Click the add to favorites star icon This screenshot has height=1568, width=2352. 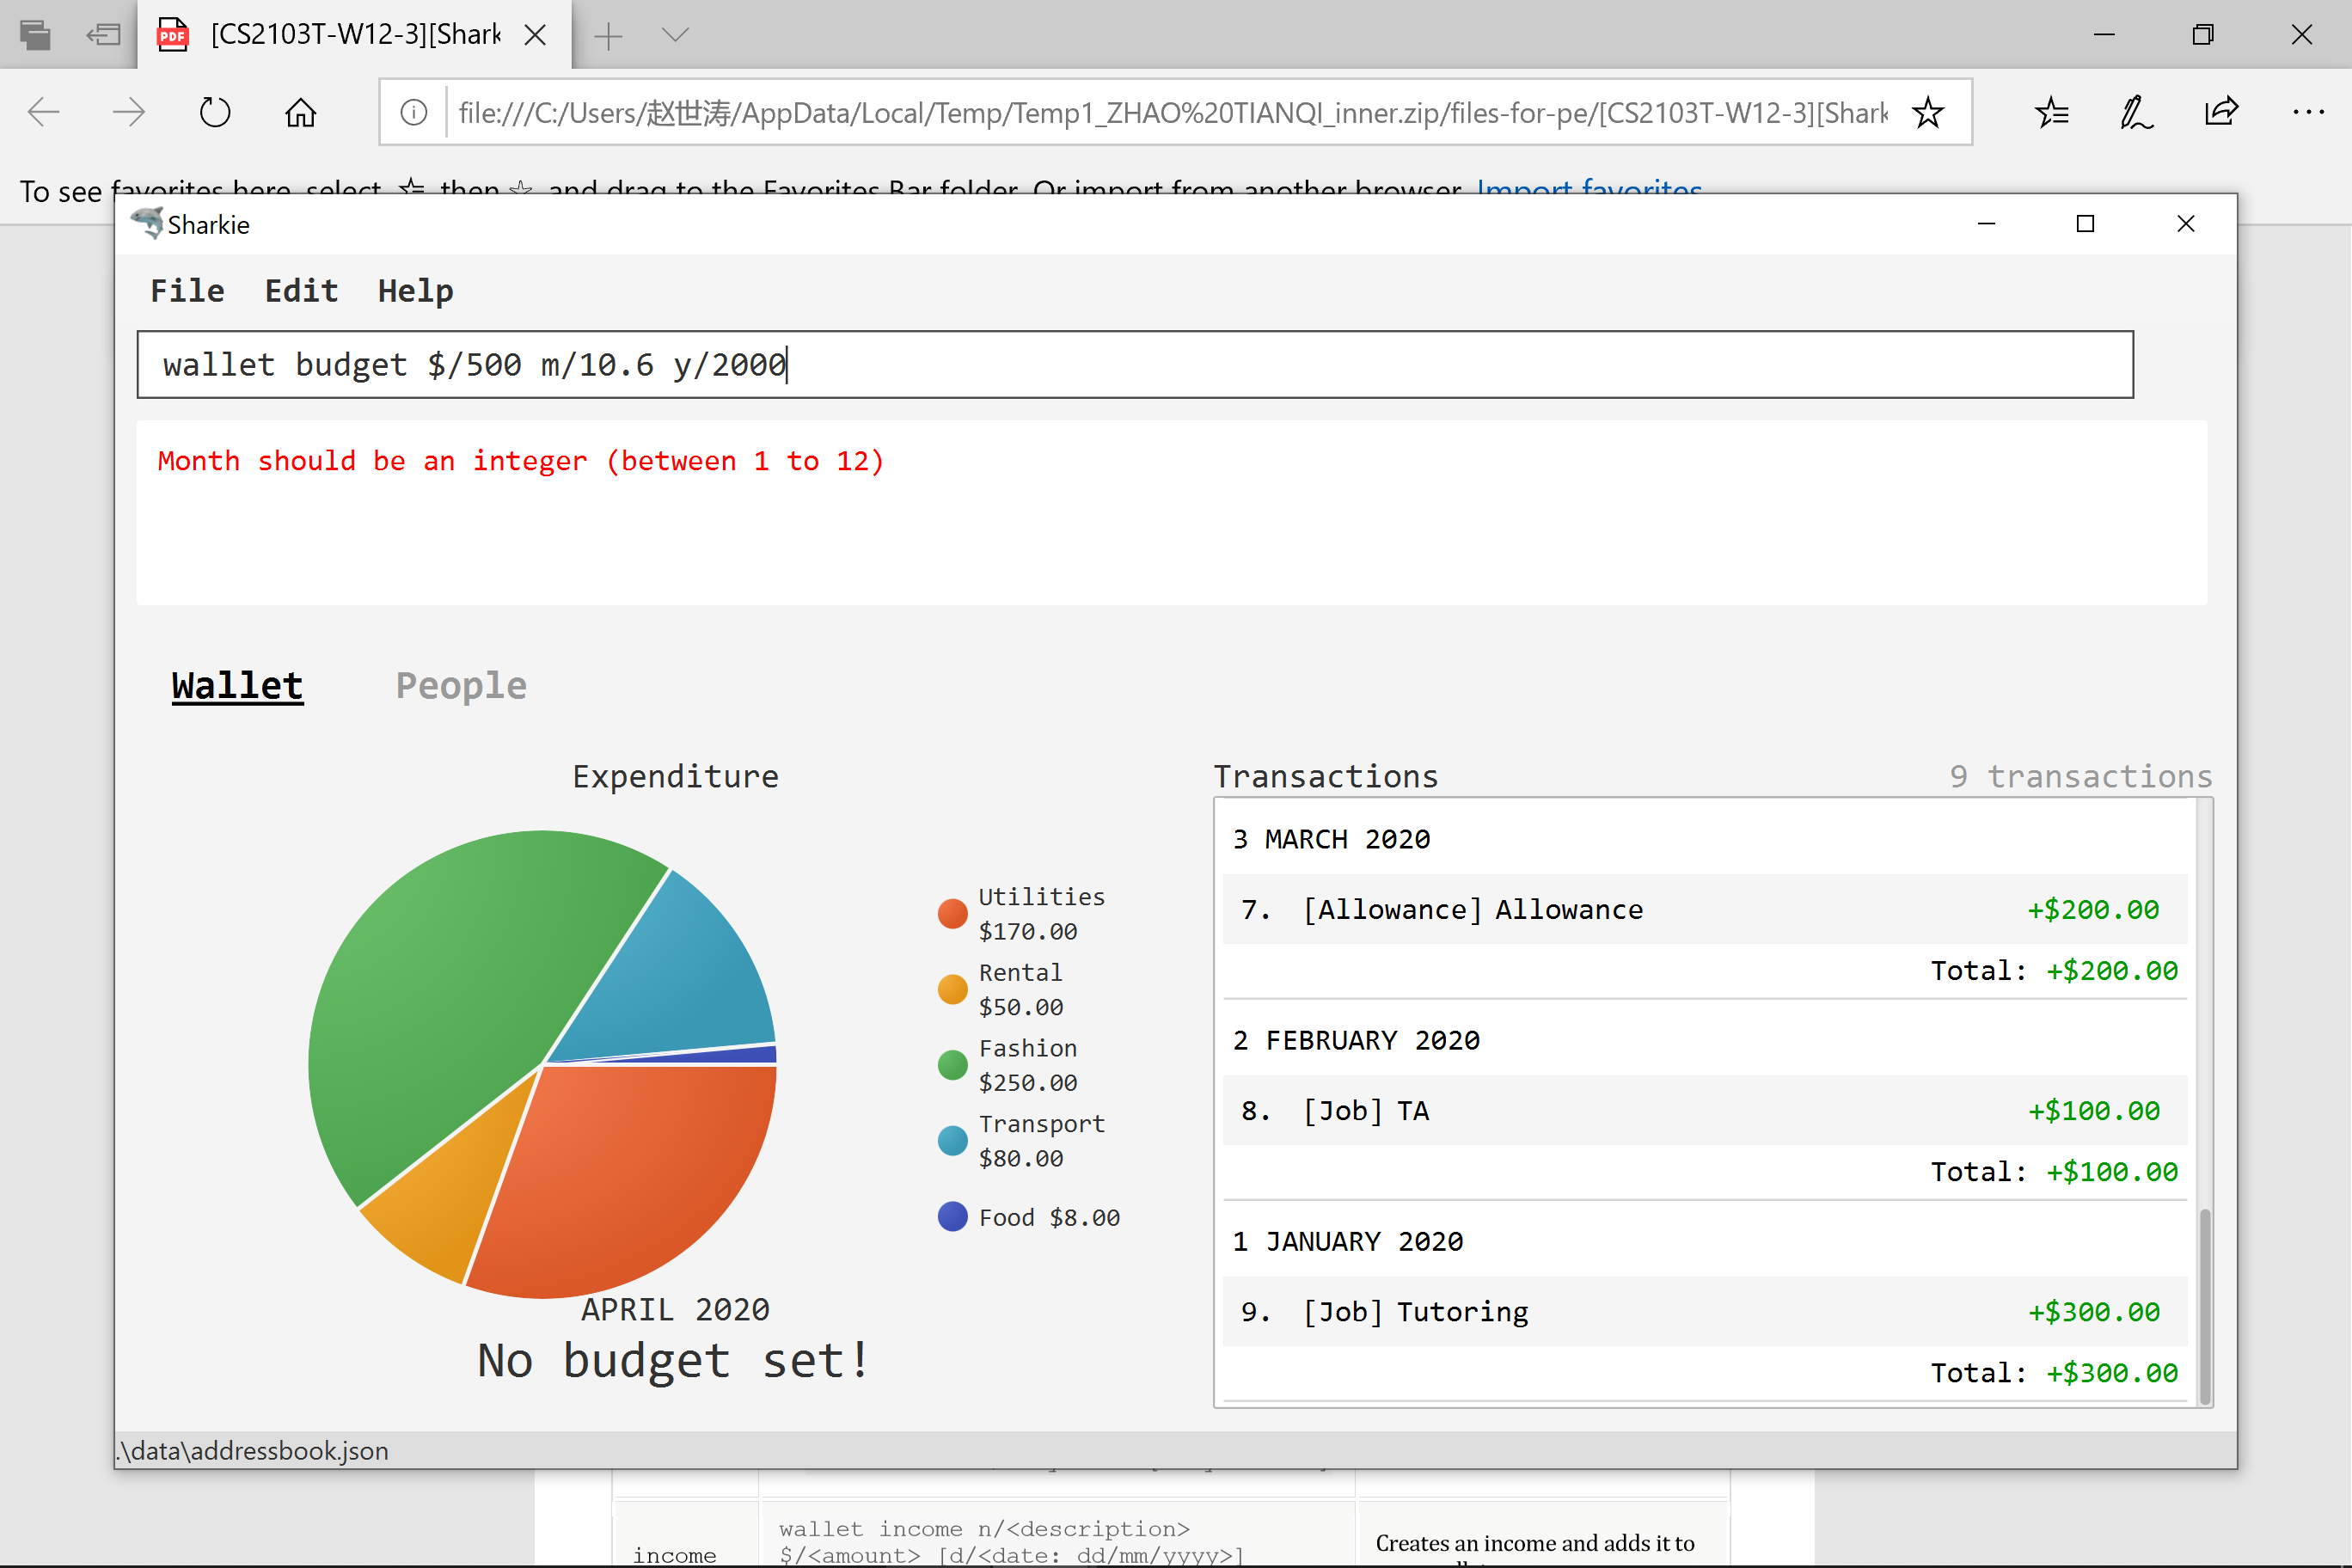coord(1927,113)
